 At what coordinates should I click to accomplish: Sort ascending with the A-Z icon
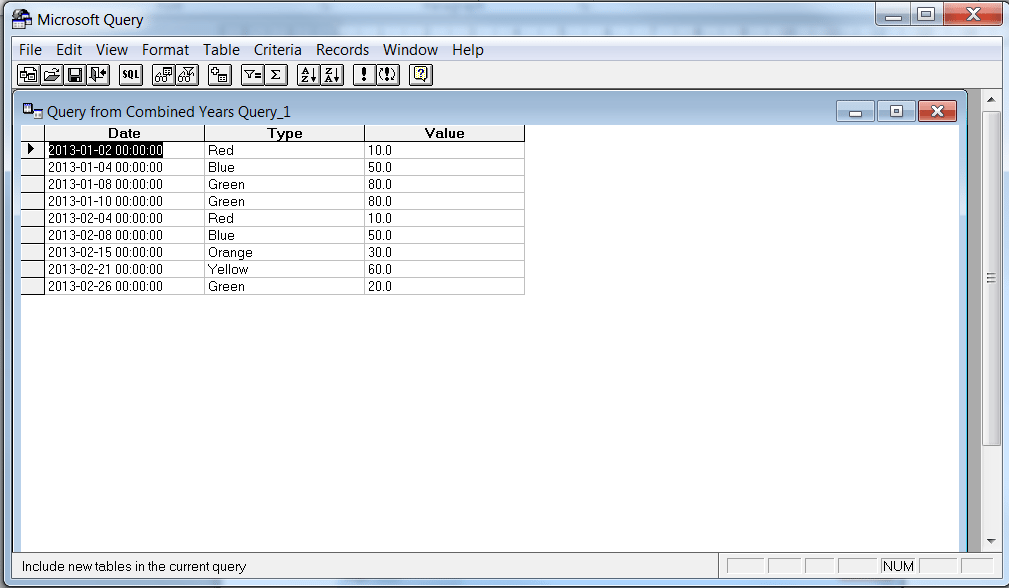[308, 75]
